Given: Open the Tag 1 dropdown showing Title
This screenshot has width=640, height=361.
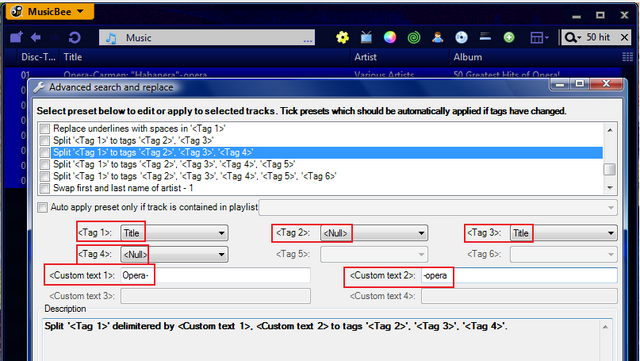Looking at the screenshot, I should [174, 233].
